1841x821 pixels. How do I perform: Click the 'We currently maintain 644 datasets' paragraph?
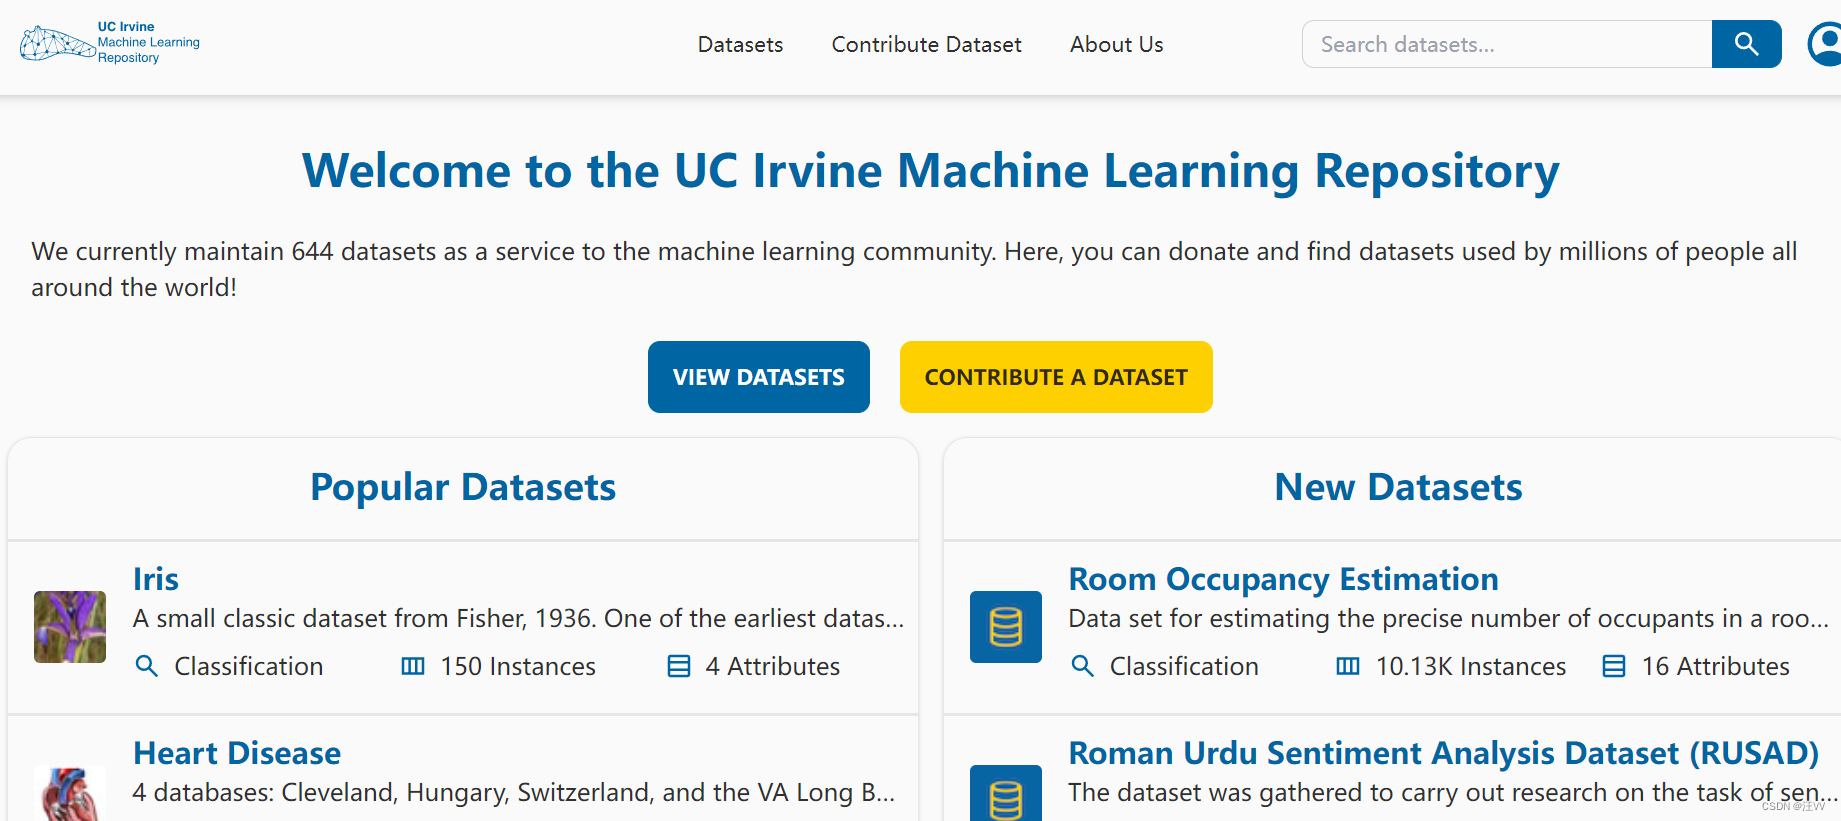click(914, 269)
